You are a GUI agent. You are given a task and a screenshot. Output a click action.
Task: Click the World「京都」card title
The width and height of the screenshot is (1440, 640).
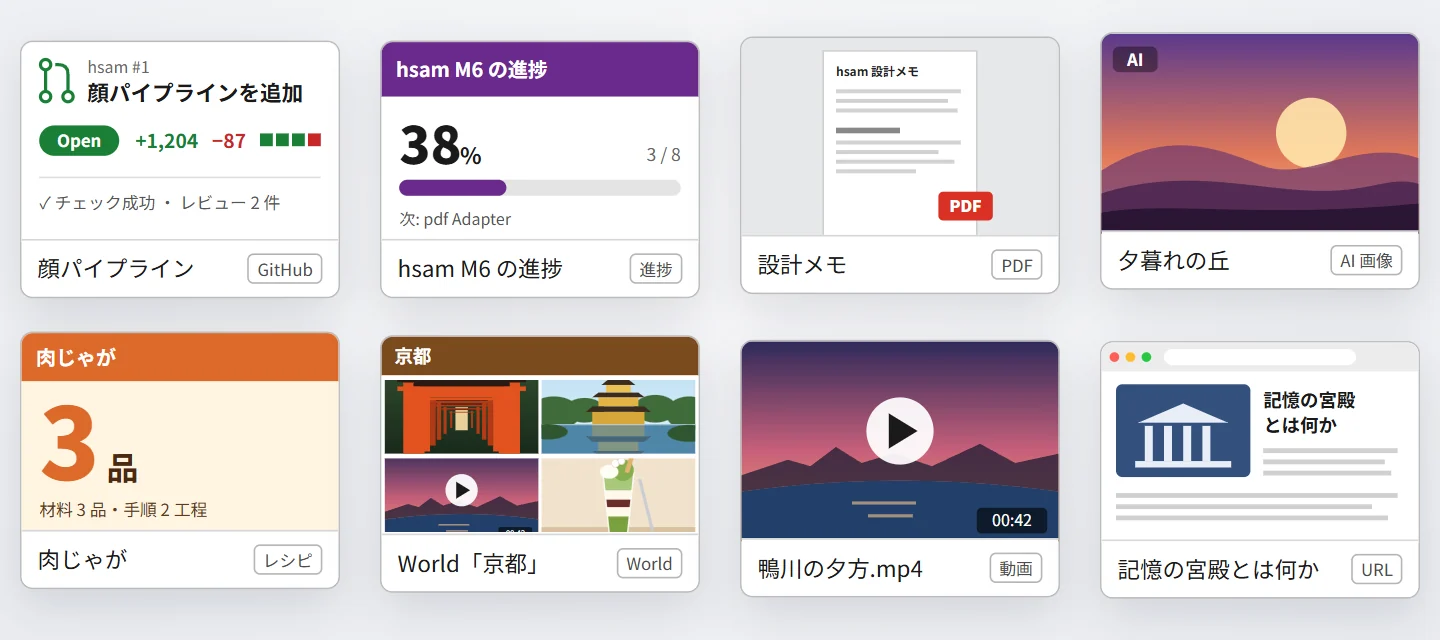tap(469, 564)
